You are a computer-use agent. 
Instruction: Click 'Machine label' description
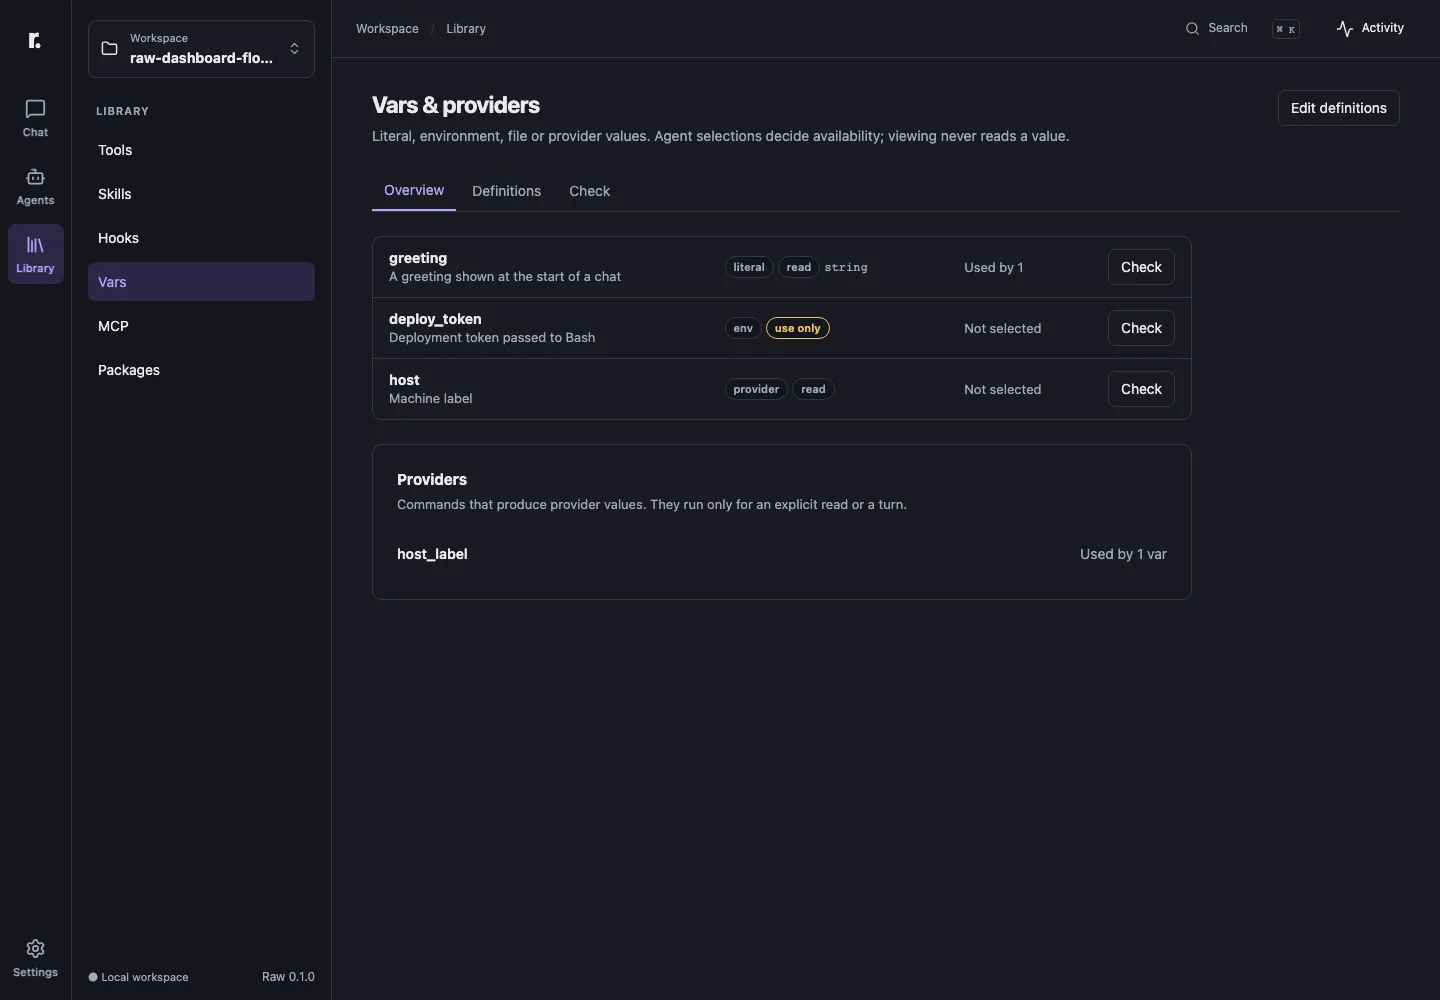[430, 398]
